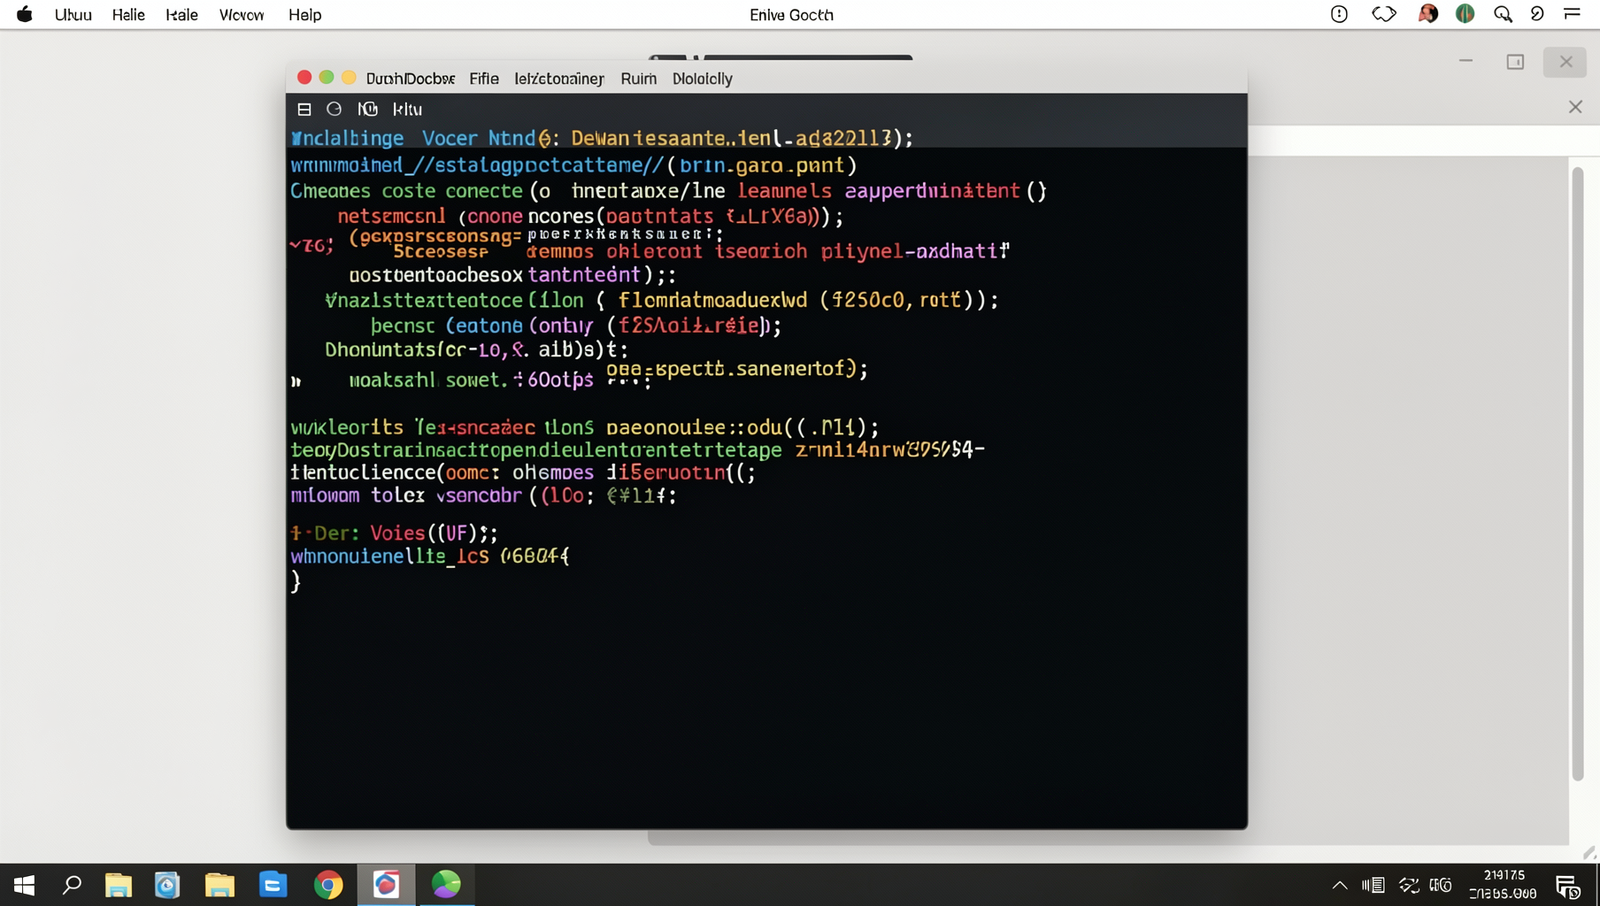Click the circular arrow icon in menu bar
The height and width of the screenshot is (906, 1600).
coord(1537,14)
